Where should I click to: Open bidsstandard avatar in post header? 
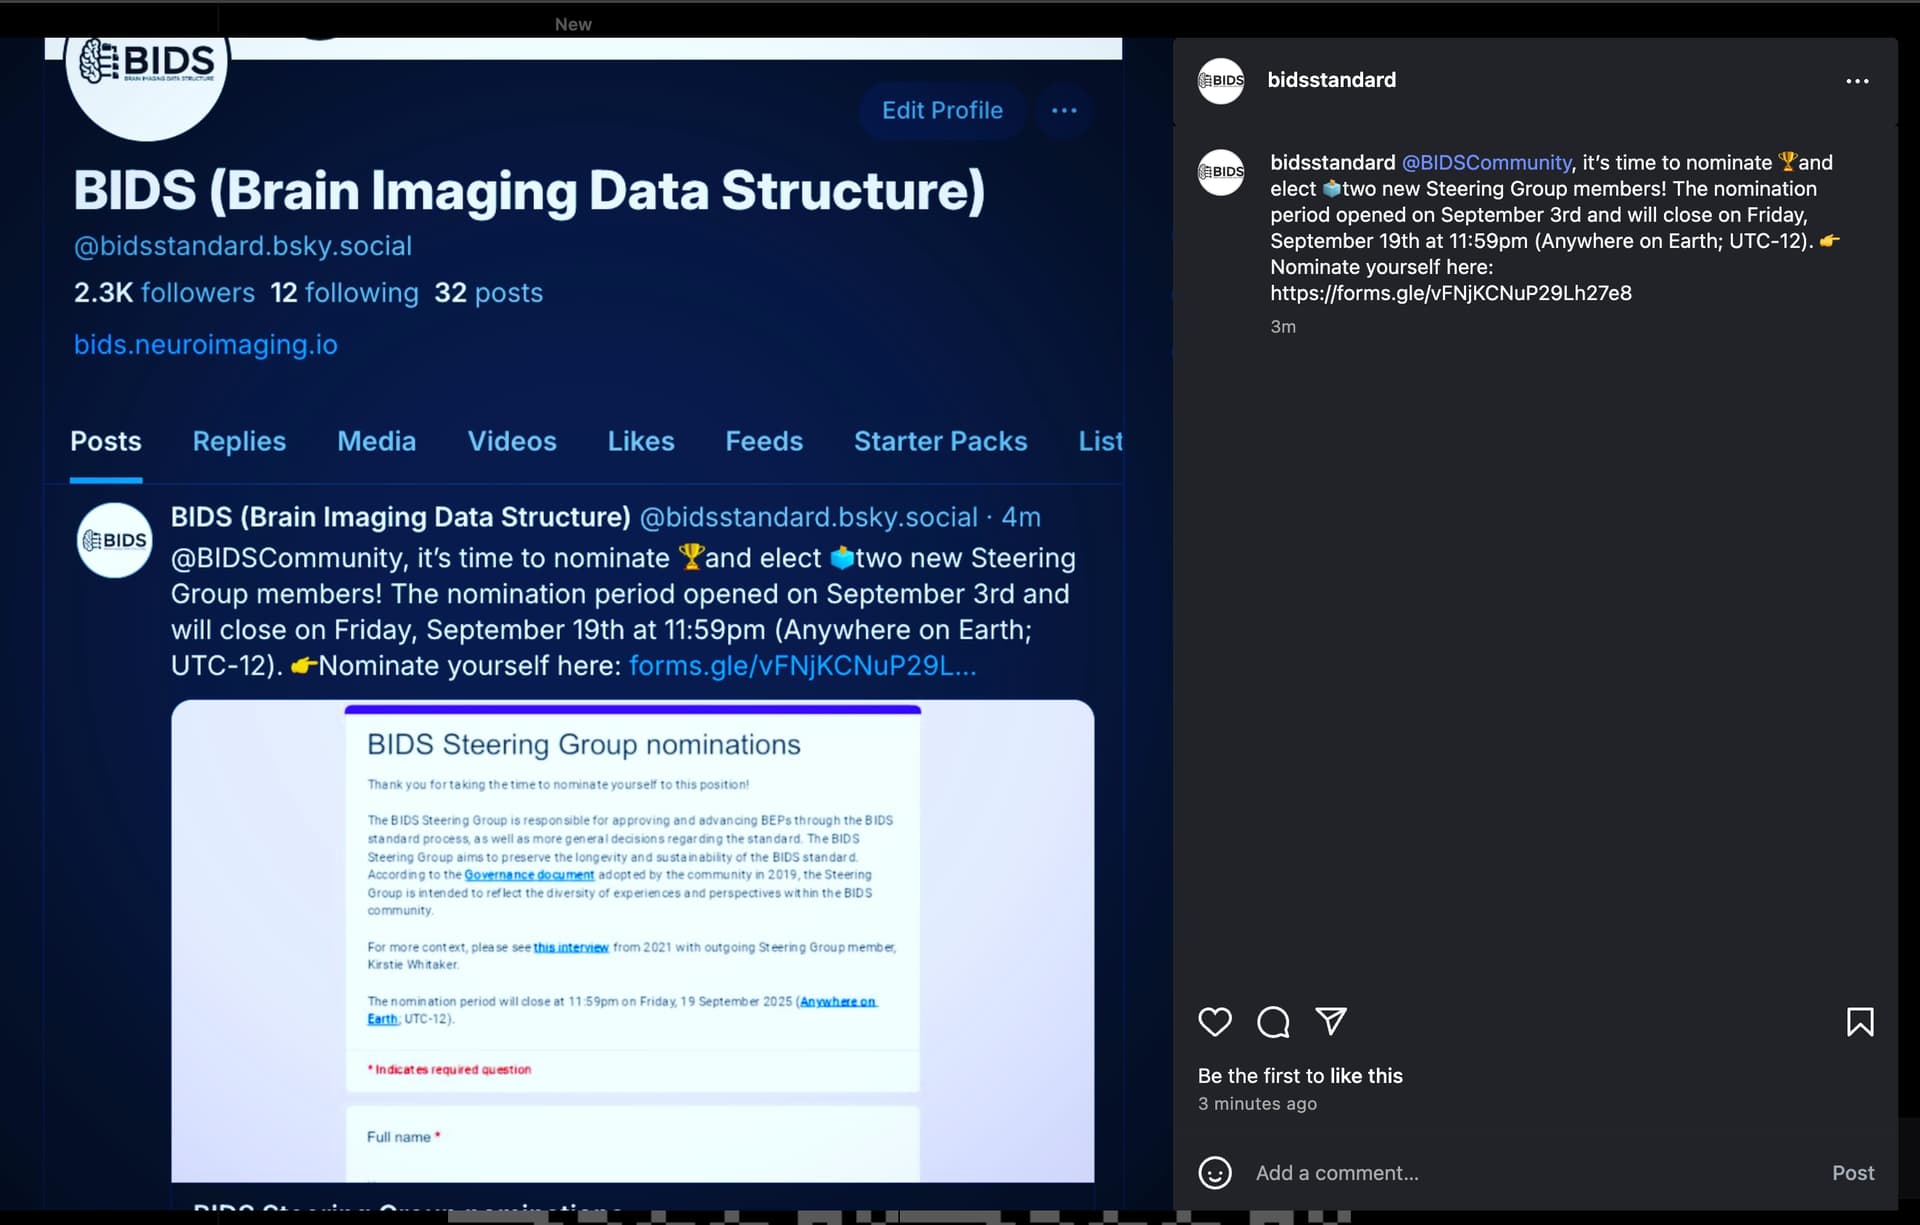pyautogui.click(x=1221, y=80)
